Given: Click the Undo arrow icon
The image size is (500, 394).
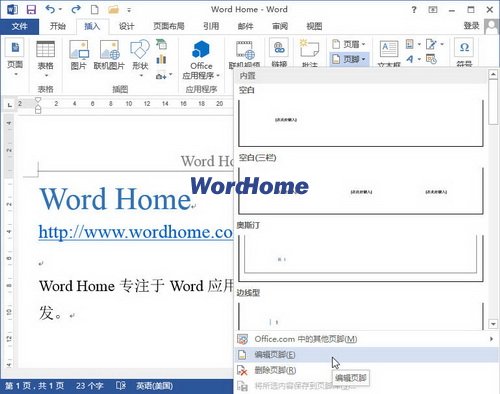Looking at the screenshot, I should point(50,9).
